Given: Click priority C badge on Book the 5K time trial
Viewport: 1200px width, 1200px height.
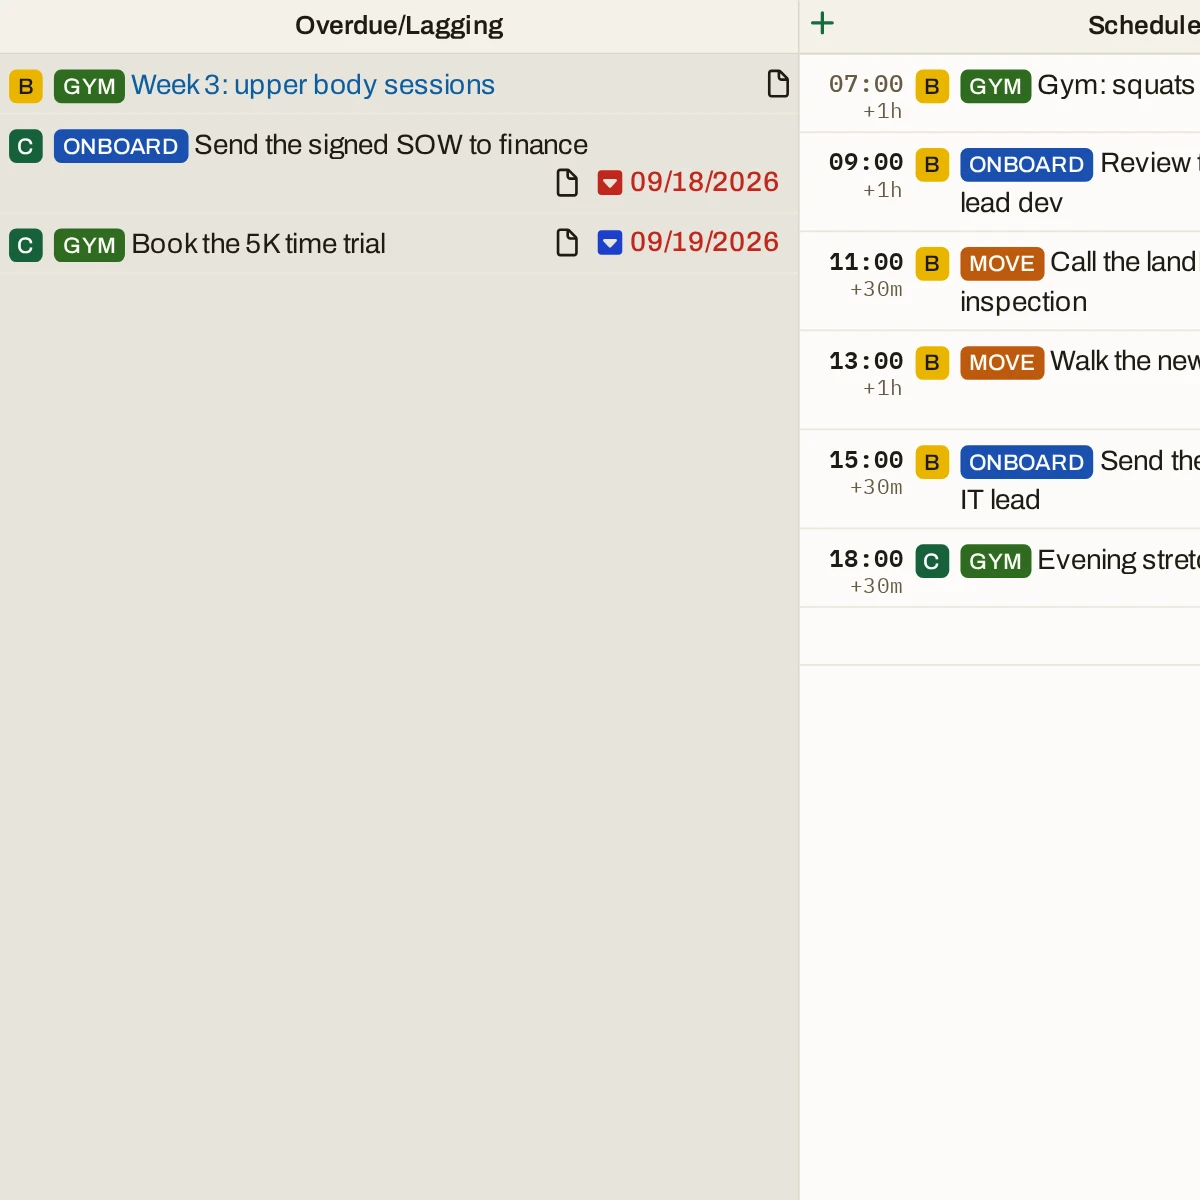Looking at the screenshot, I should pos(26,245).
